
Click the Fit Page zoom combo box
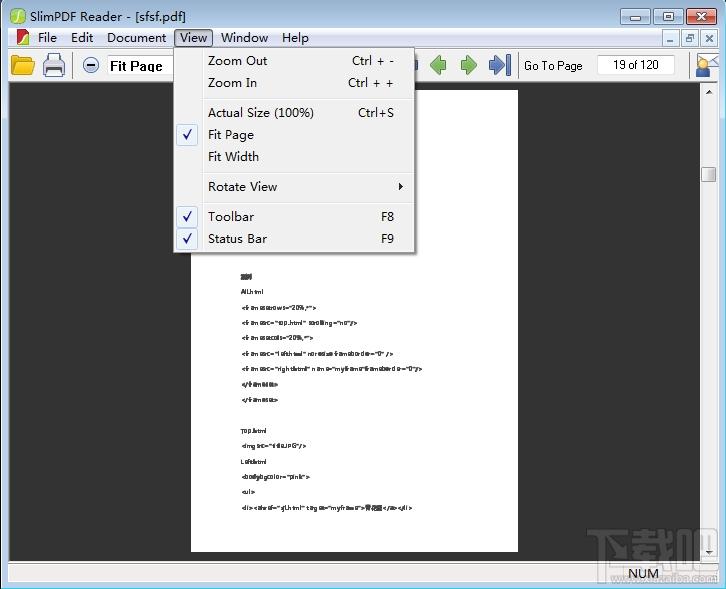click(140, 65)
